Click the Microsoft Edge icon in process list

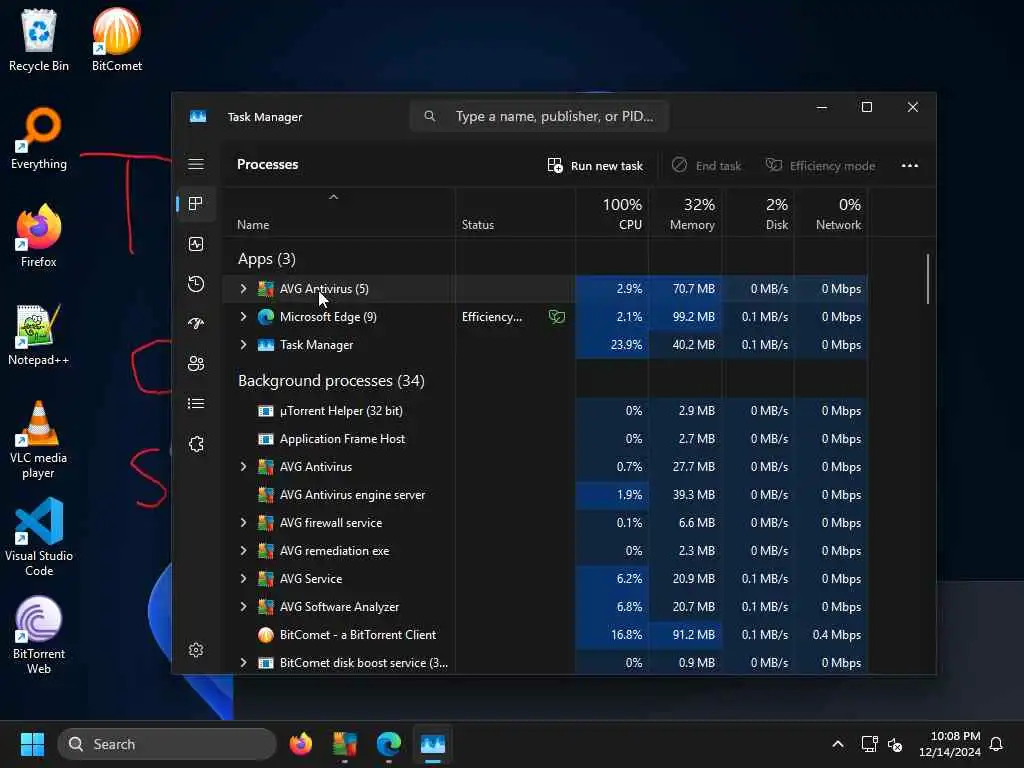(x=266, y=317)
